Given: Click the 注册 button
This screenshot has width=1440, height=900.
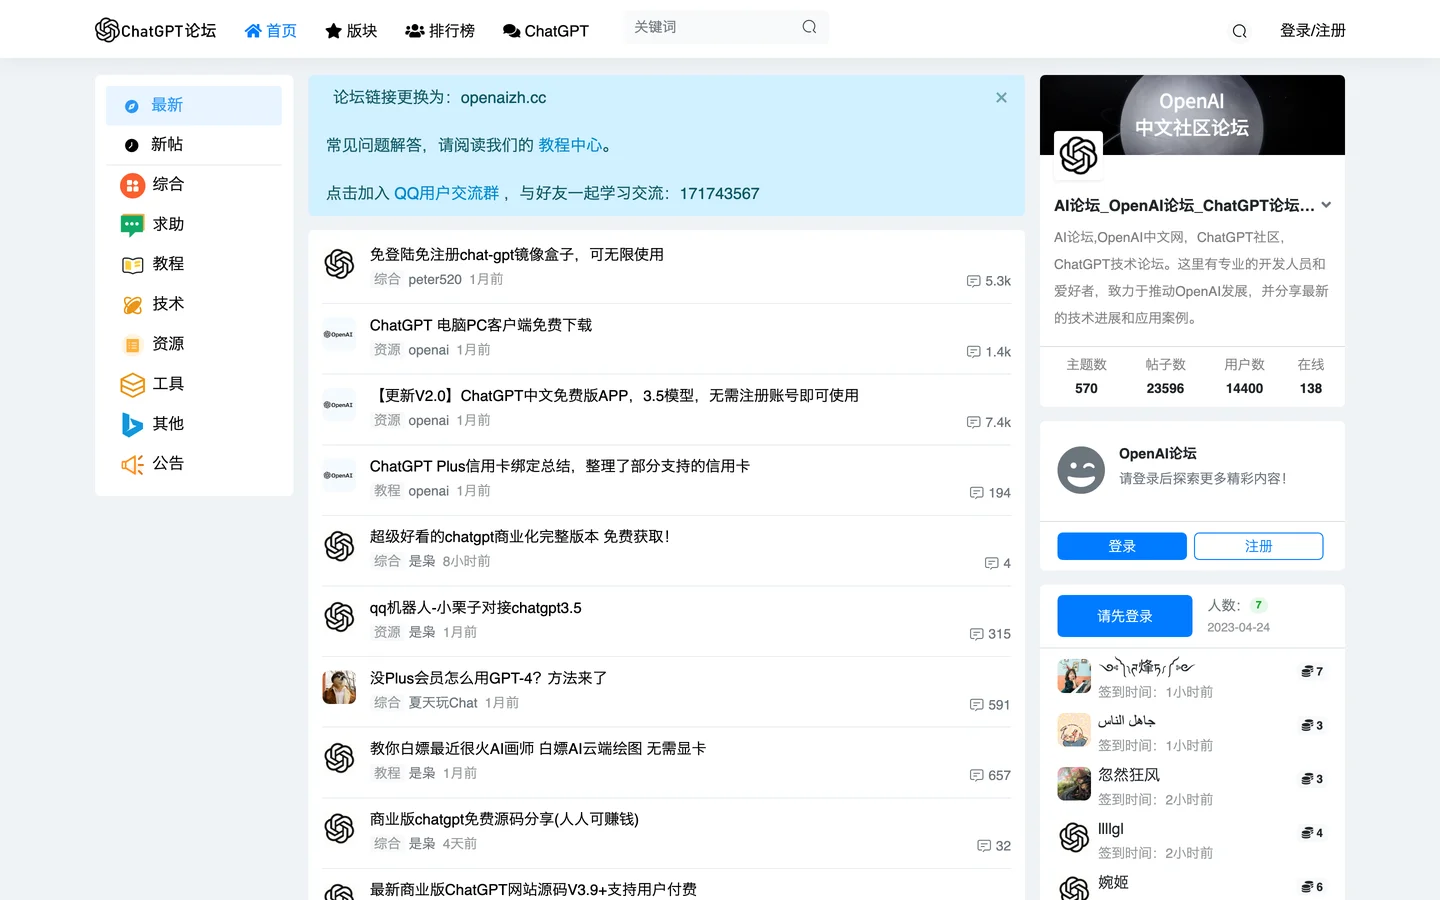Looking at the screenshot, I should pyautogui.click(x=1258, y=546).
